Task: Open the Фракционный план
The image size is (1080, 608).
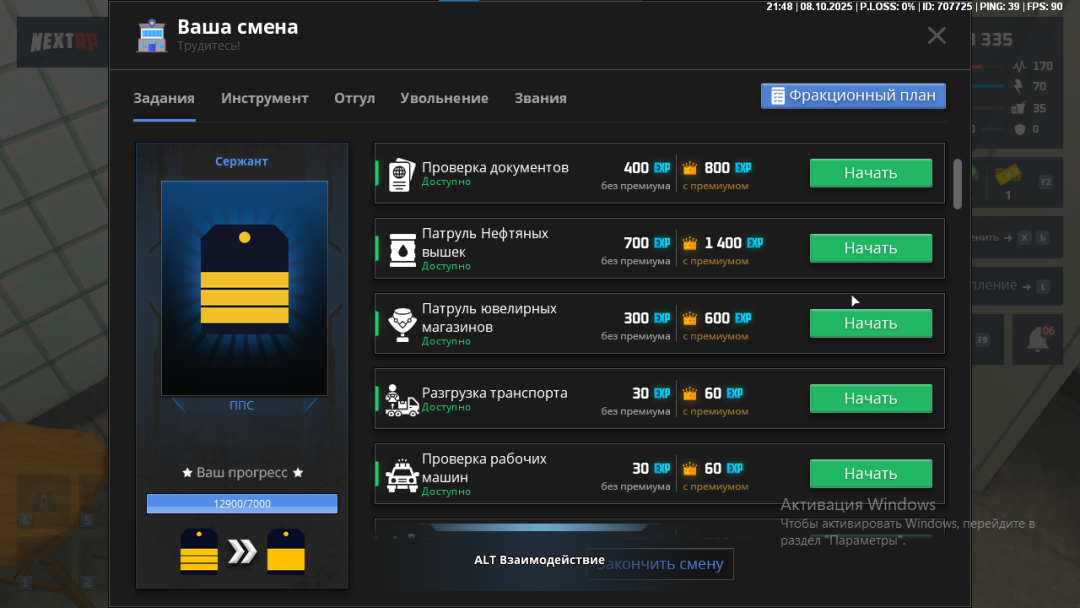Action: (x=853, y=96)
